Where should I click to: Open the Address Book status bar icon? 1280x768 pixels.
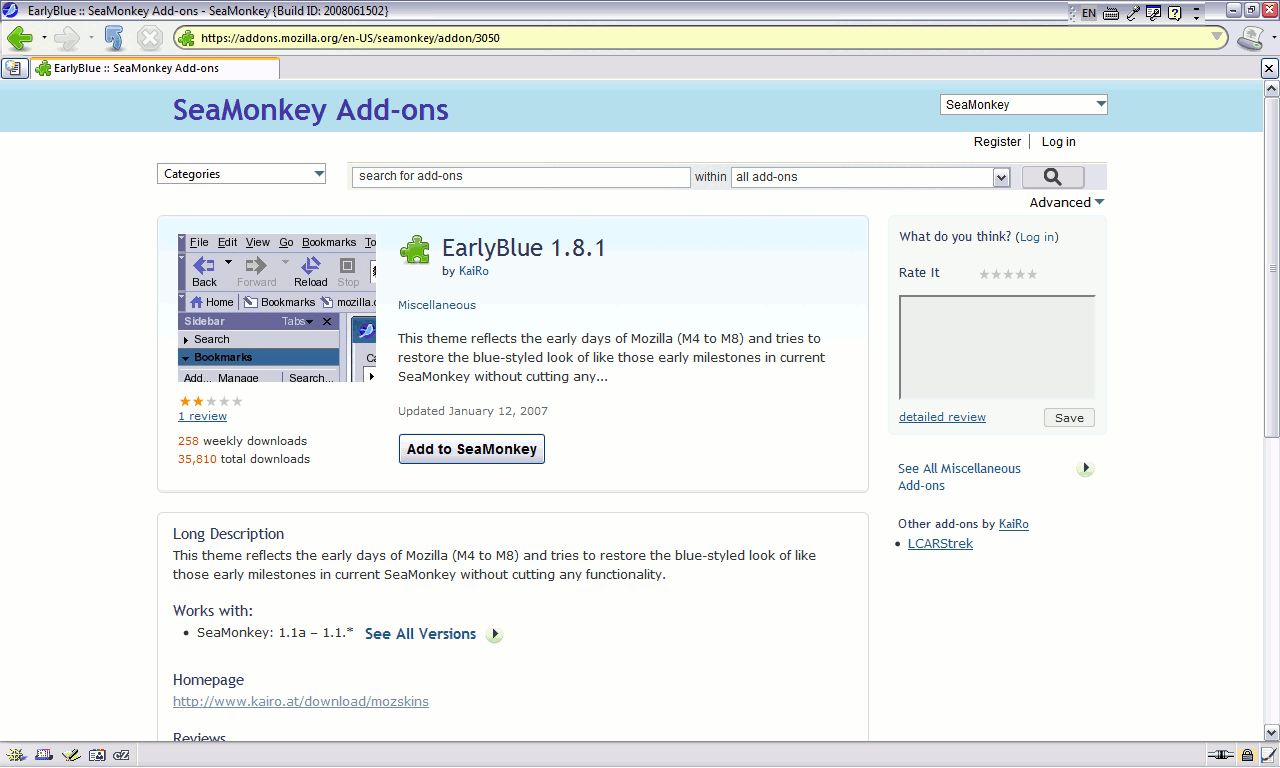coord(96,755)
